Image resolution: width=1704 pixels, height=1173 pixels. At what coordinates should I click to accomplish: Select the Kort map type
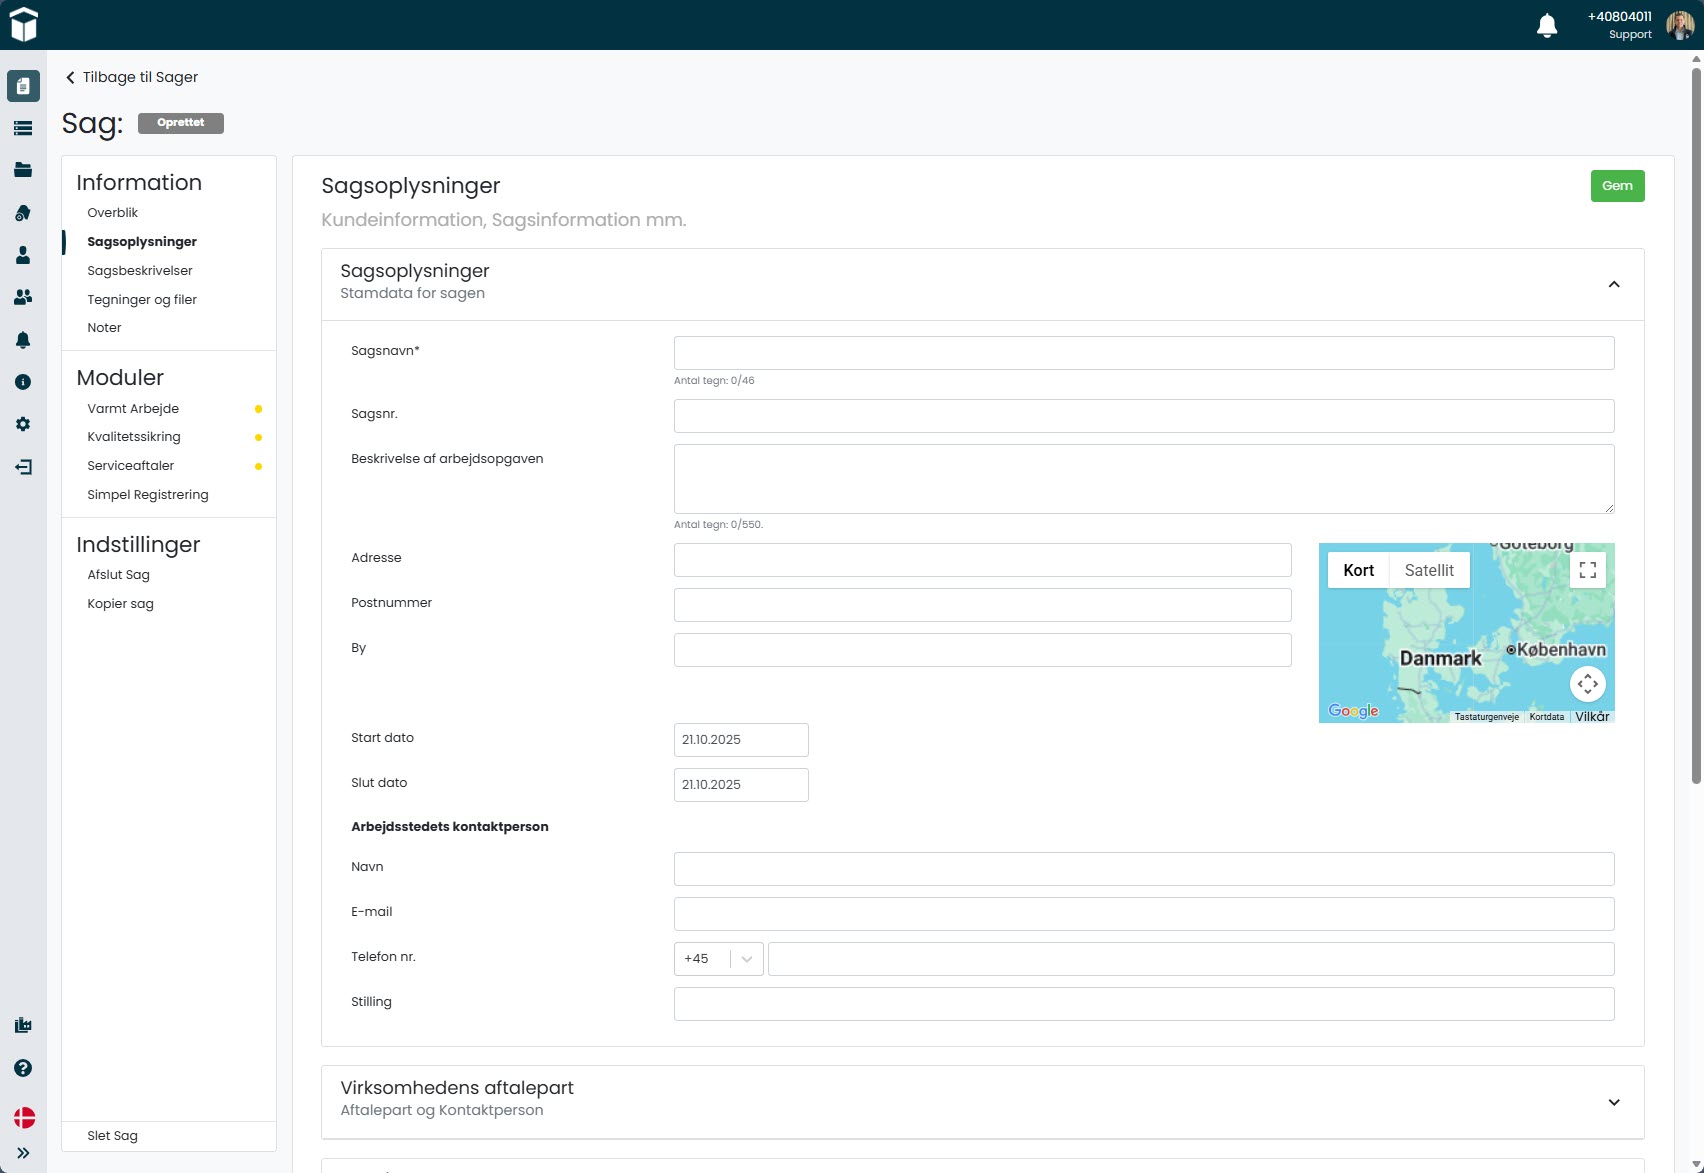[1358, 570]
